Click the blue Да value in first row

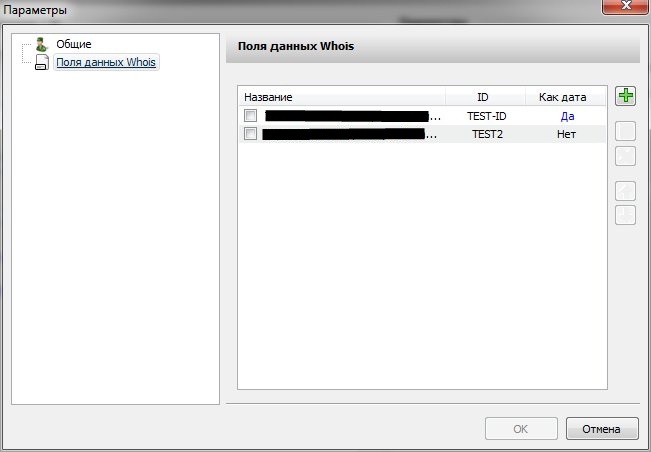click(567, 116)
